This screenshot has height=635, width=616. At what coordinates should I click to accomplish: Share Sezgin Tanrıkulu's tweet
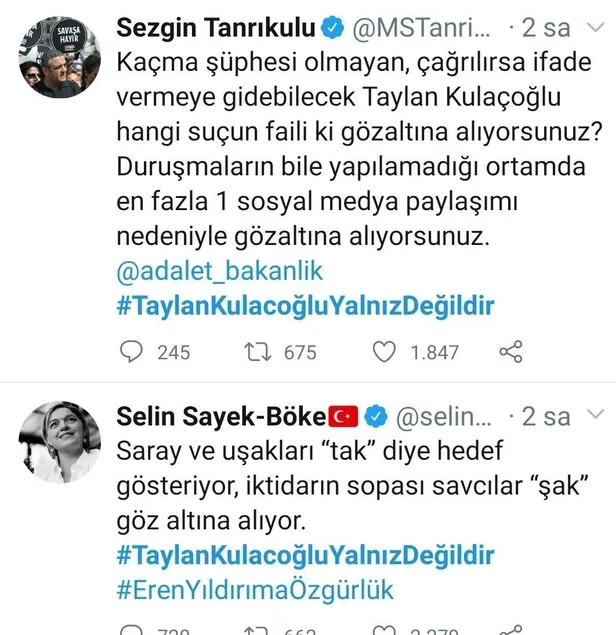(510, 351)
